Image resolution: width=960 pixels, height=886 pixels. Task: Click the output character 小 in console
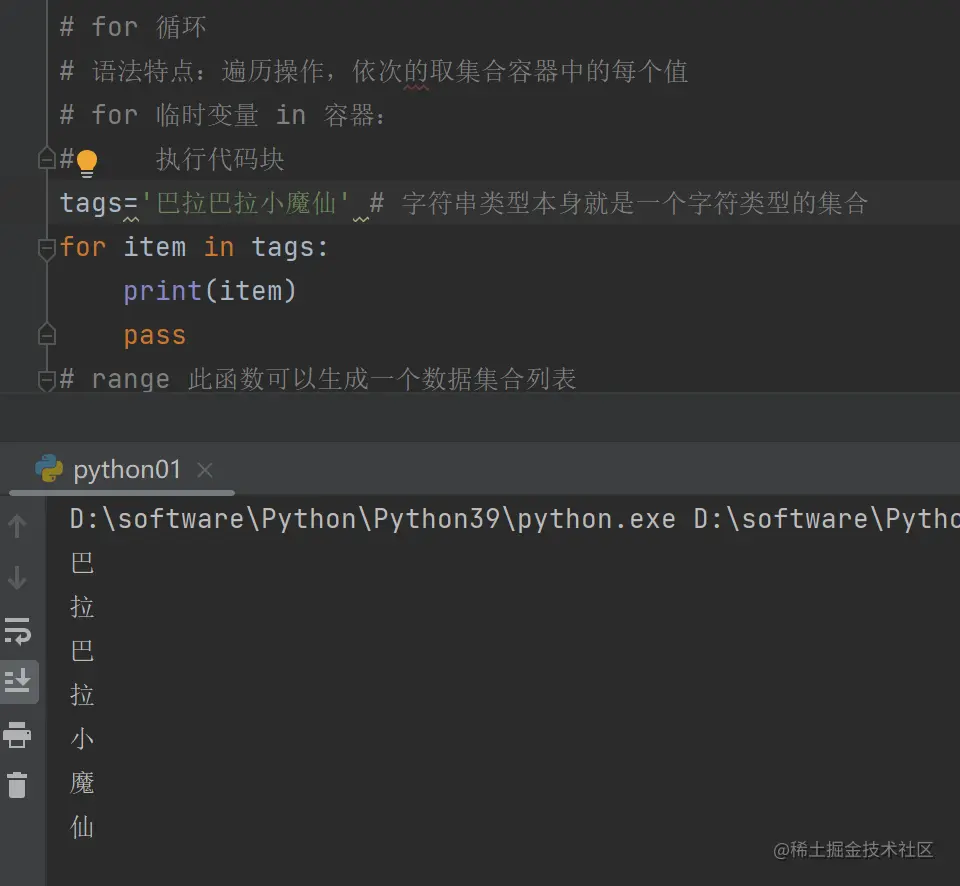click(x=82, y=739)
